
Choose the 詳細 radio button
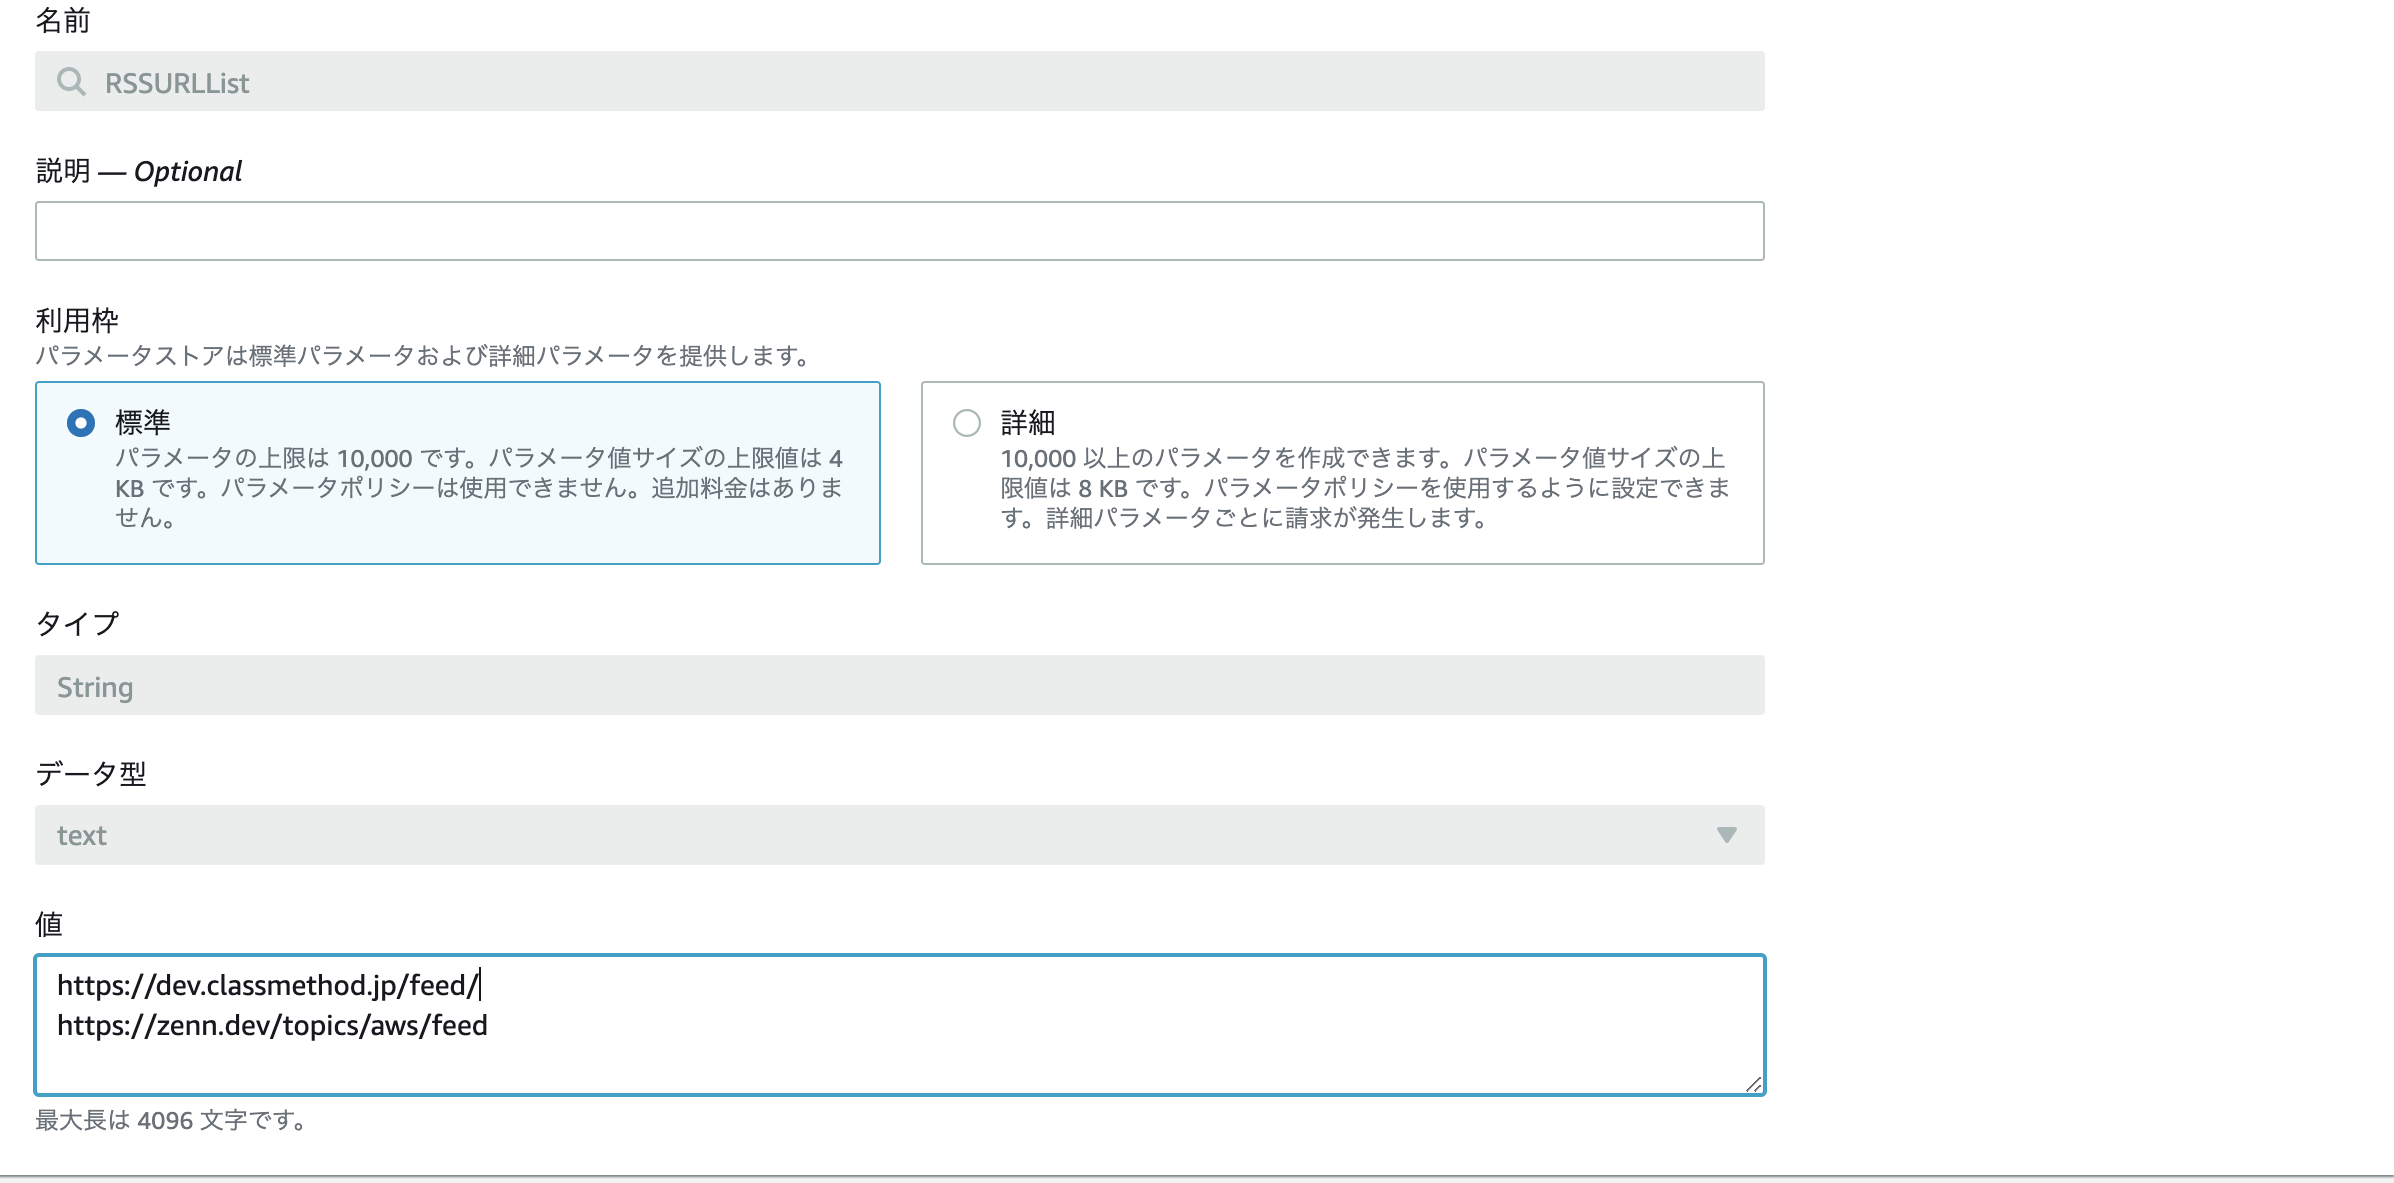point(967,423)
